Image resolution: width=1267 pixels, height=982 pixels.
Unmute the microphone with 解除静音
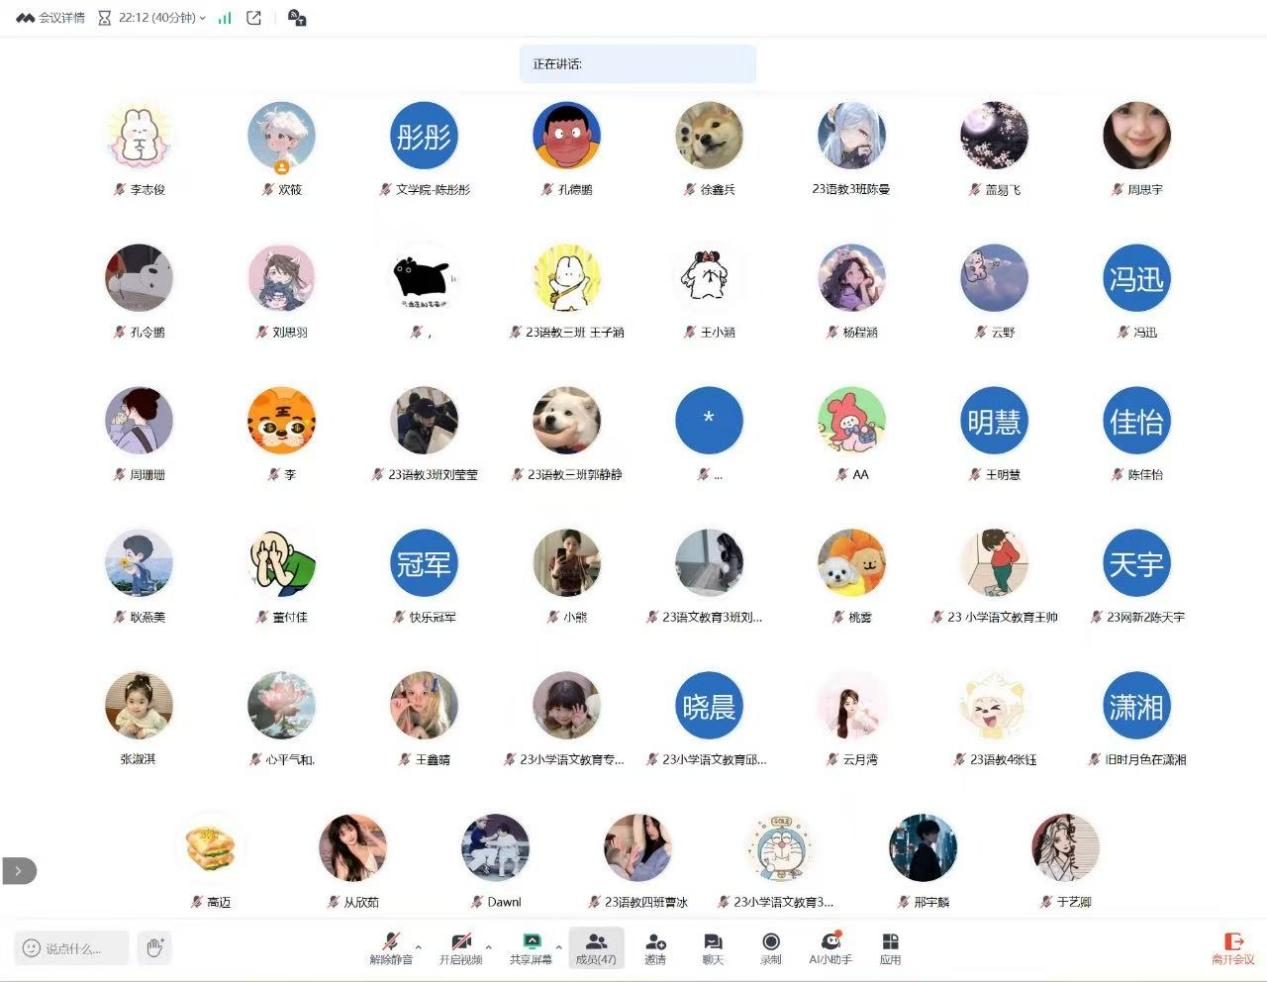(x=390, y=947)
